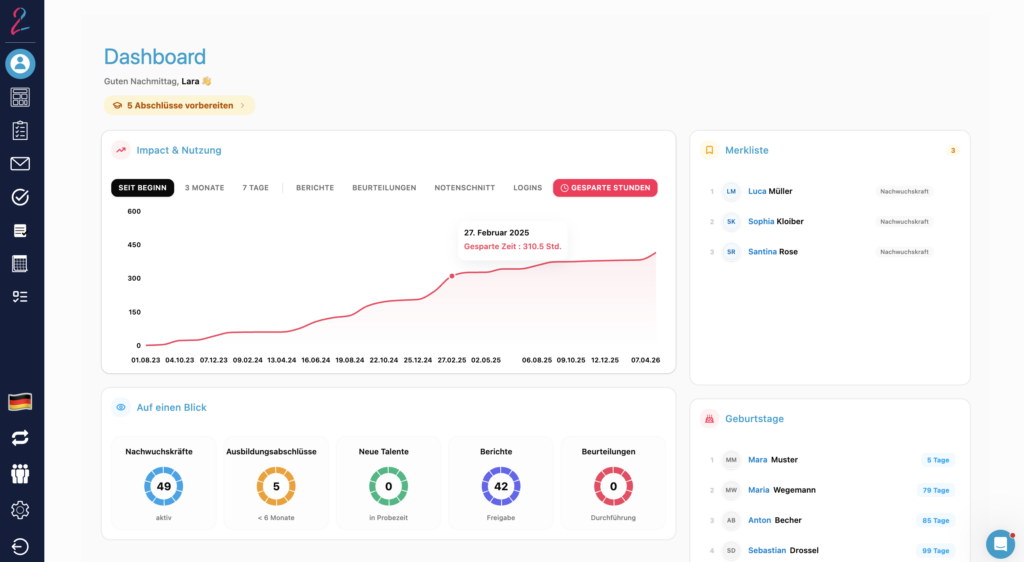The image size is (1024, 562).
Task: Open the user profile icon in sidebar
Action: tap(20, 64)
